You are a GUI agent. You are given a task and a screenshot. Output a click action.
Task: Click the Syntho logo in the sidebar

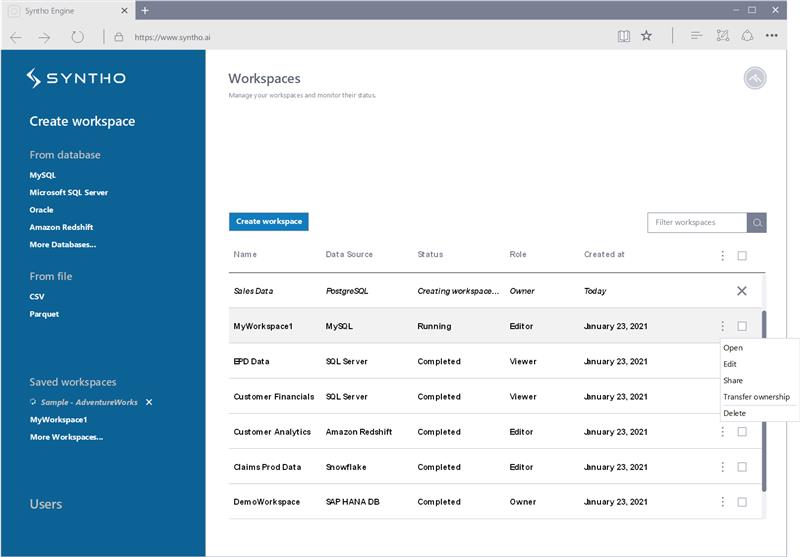(76, 78)
